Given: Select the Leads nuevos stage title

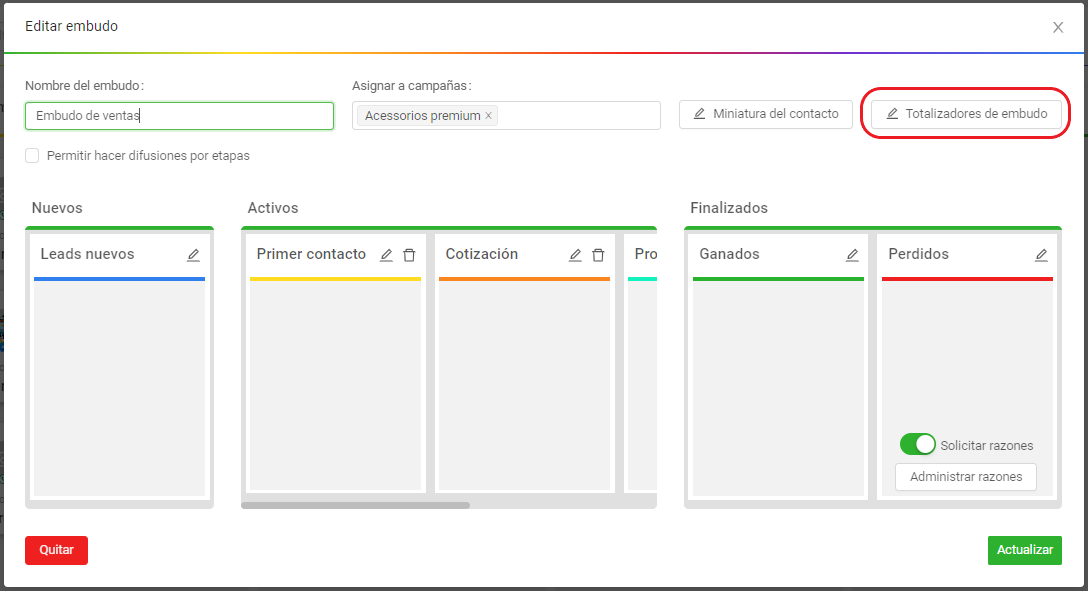Looking at the screenshot, I should (x=87, y=254).
